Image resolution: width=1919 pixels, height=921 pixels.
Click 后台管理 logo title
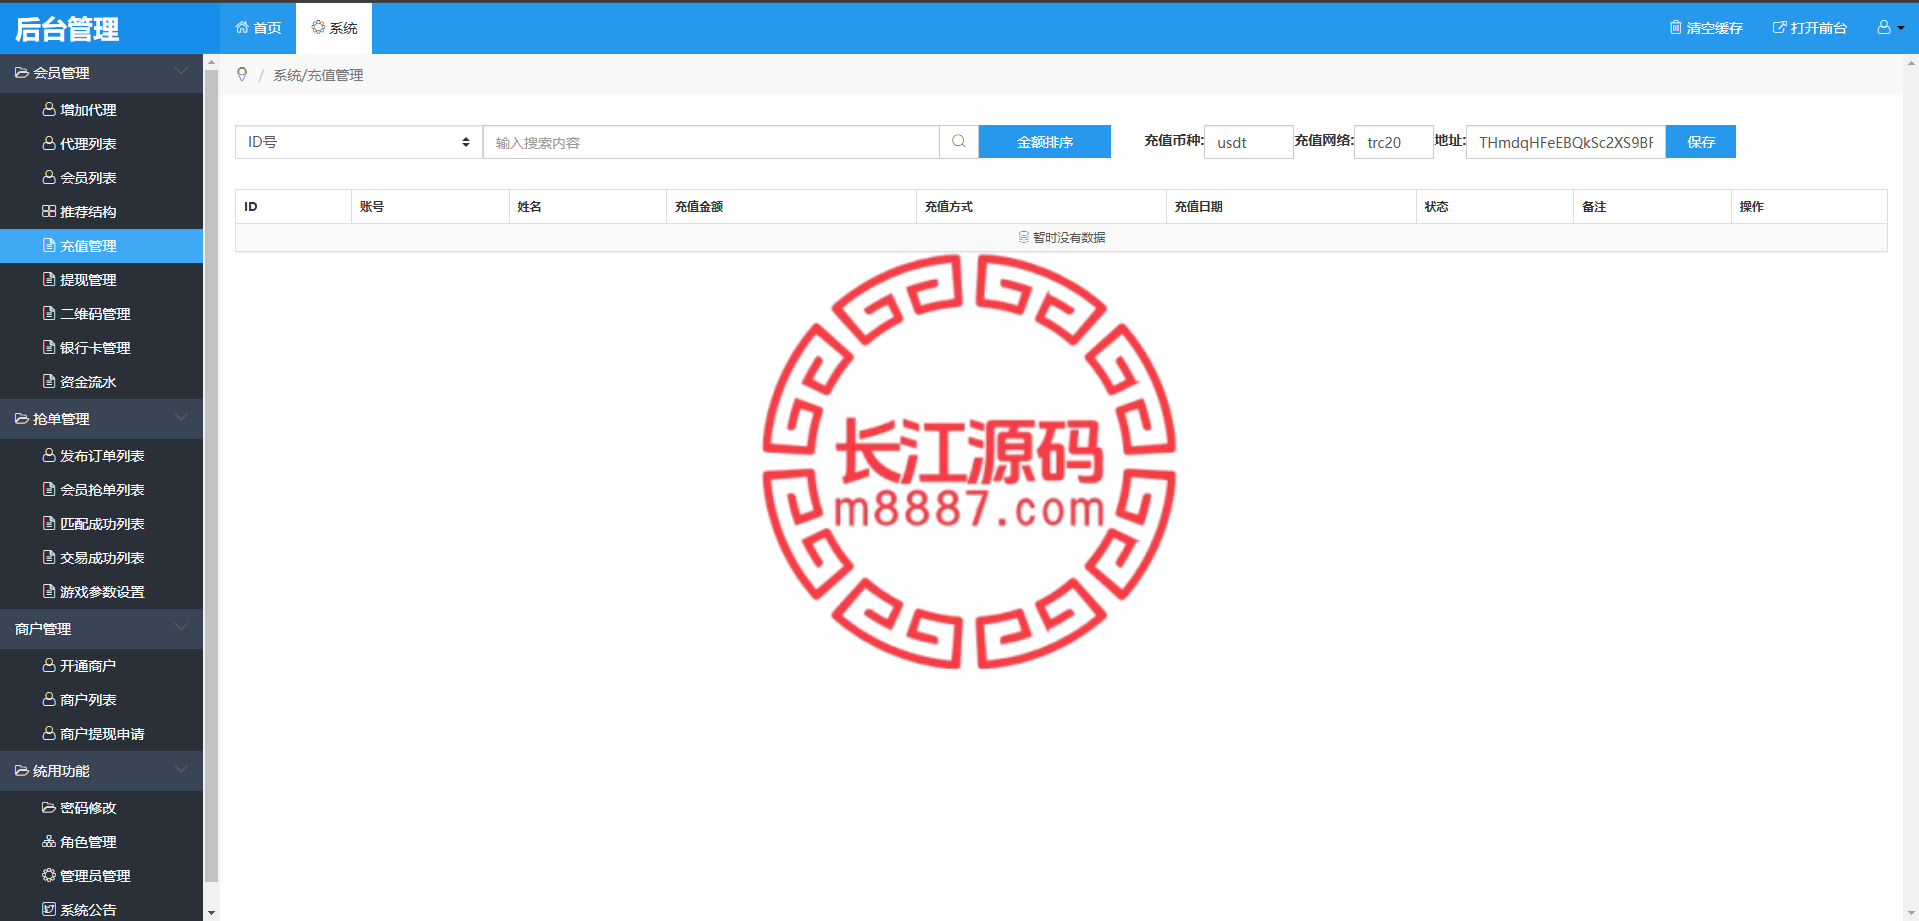pos(67,30)
